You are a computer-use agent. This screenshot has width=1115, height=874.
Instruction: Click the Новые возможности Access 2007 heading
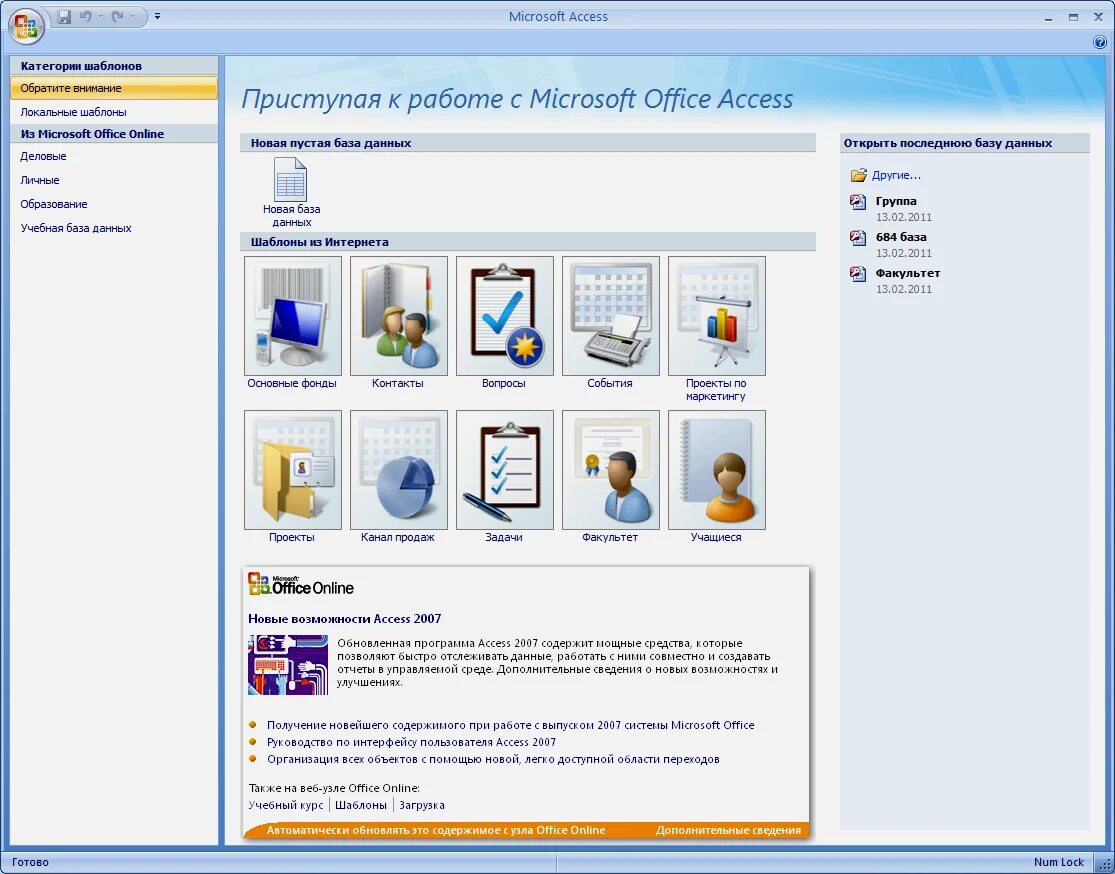click(345, 619)
